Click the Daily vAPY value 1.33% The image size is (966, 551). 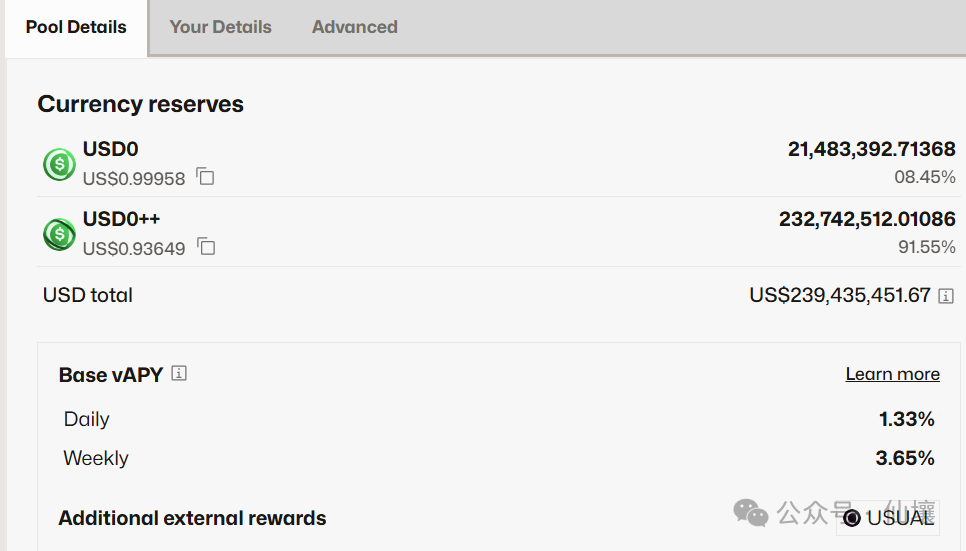pos(906,419)
